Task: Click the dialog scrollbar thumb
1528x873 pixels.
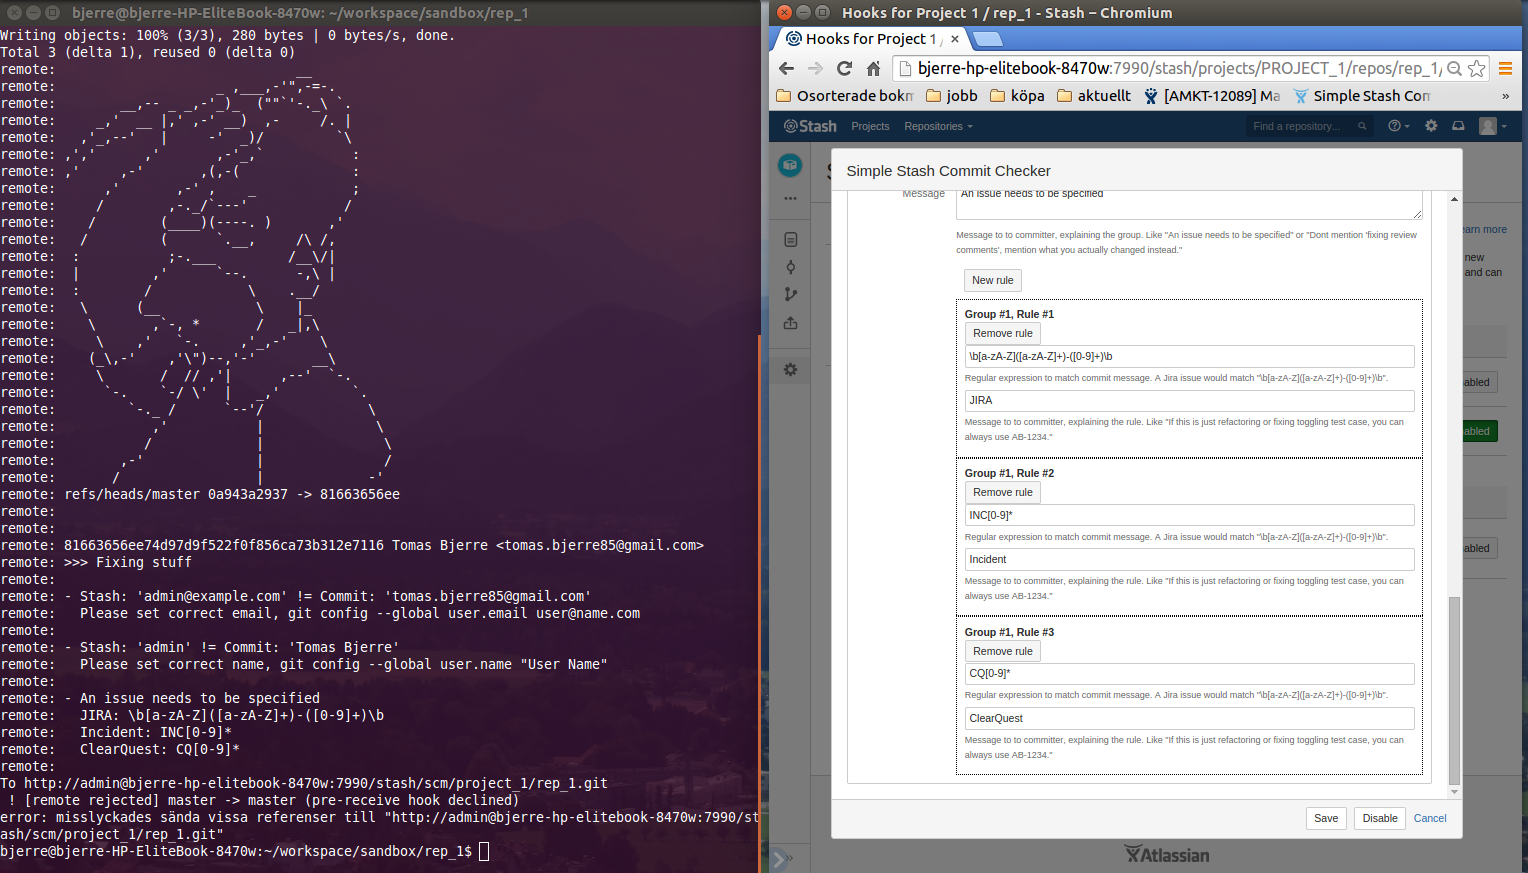Action: (1454, 690)
